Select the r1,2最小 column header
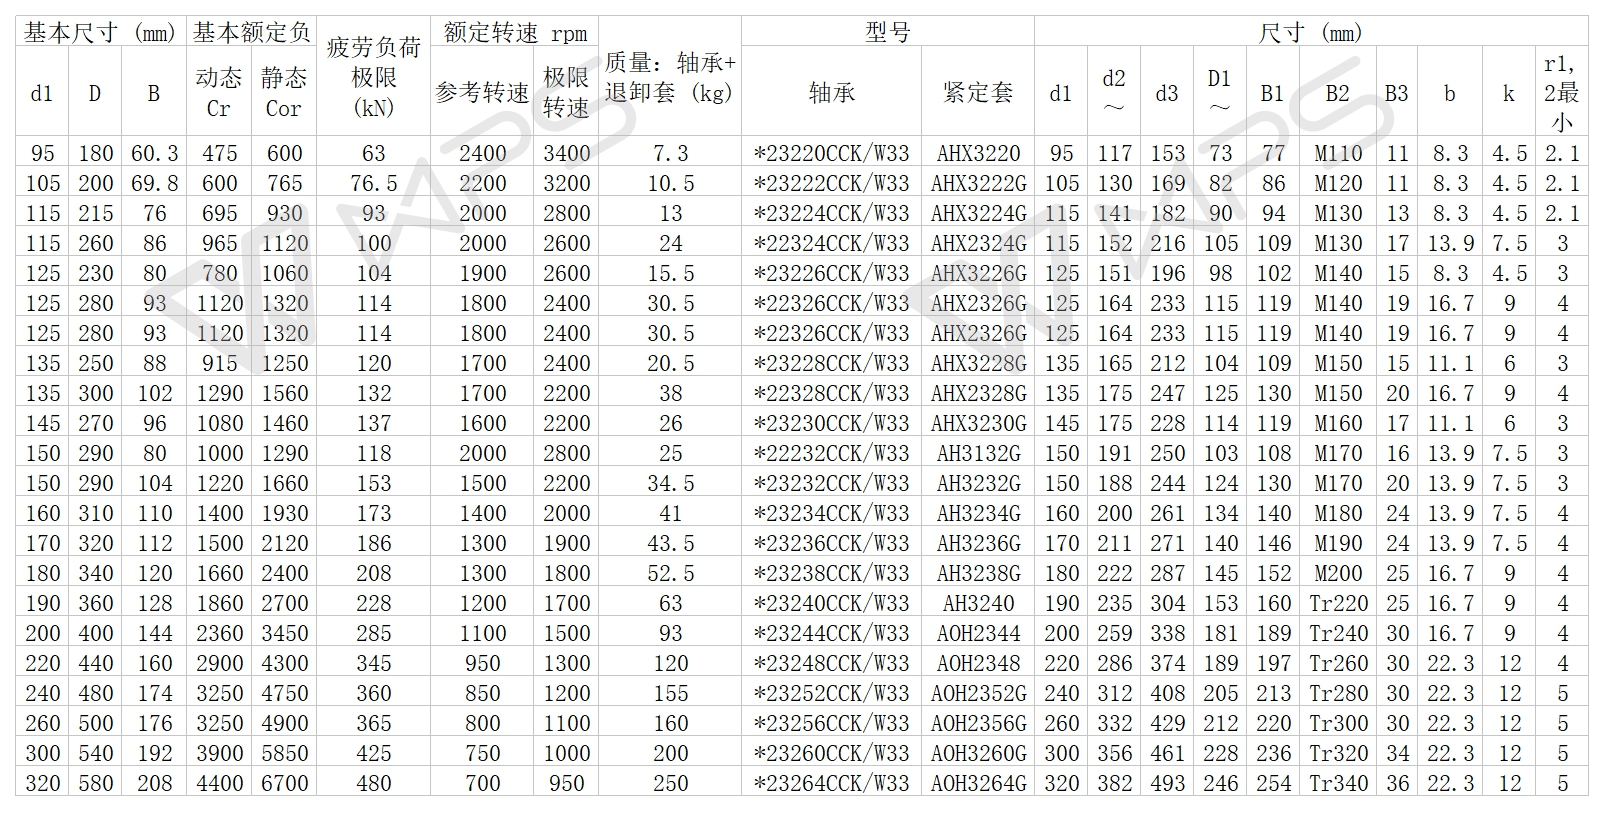 point(1561,92)
